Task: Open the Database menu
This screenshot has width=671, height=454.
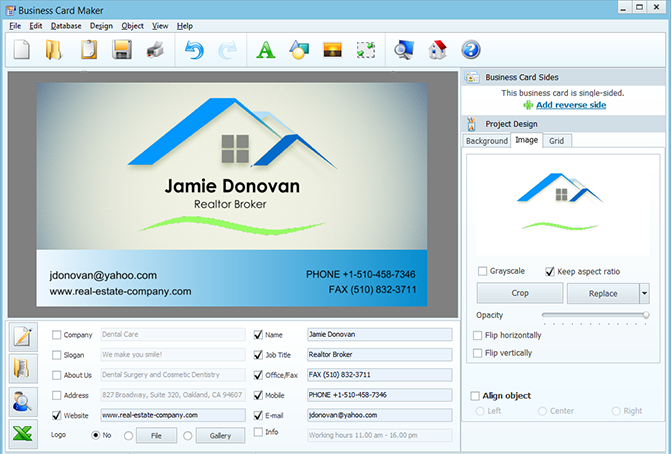Action: point(66,26)
